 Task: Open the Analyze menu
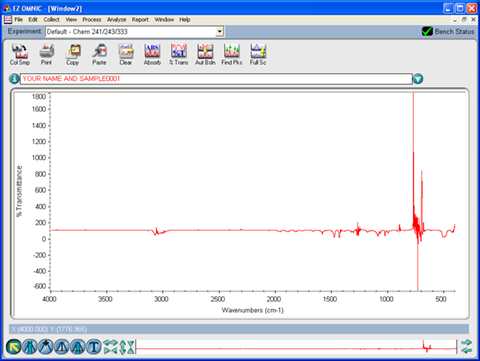(x=116, y=20)
